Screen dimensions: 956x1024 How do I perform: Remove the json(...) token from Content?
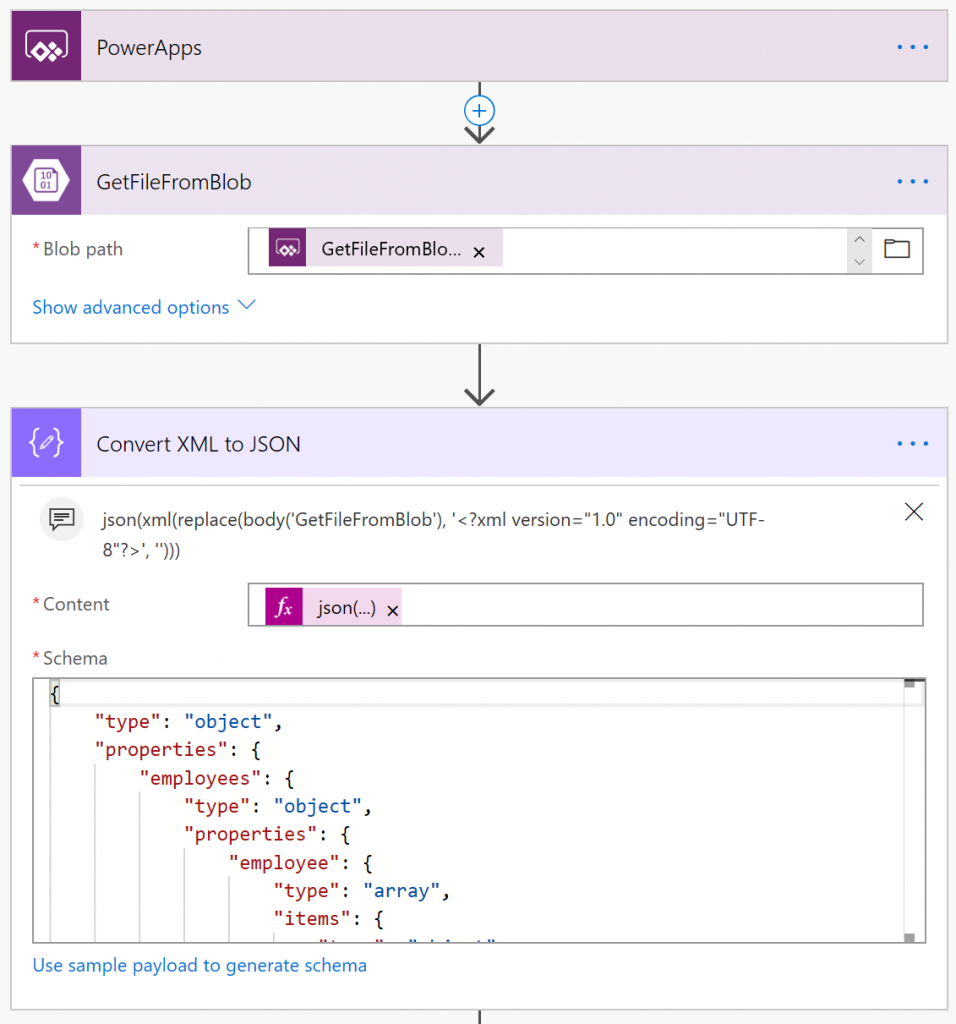tap(392, 611)
